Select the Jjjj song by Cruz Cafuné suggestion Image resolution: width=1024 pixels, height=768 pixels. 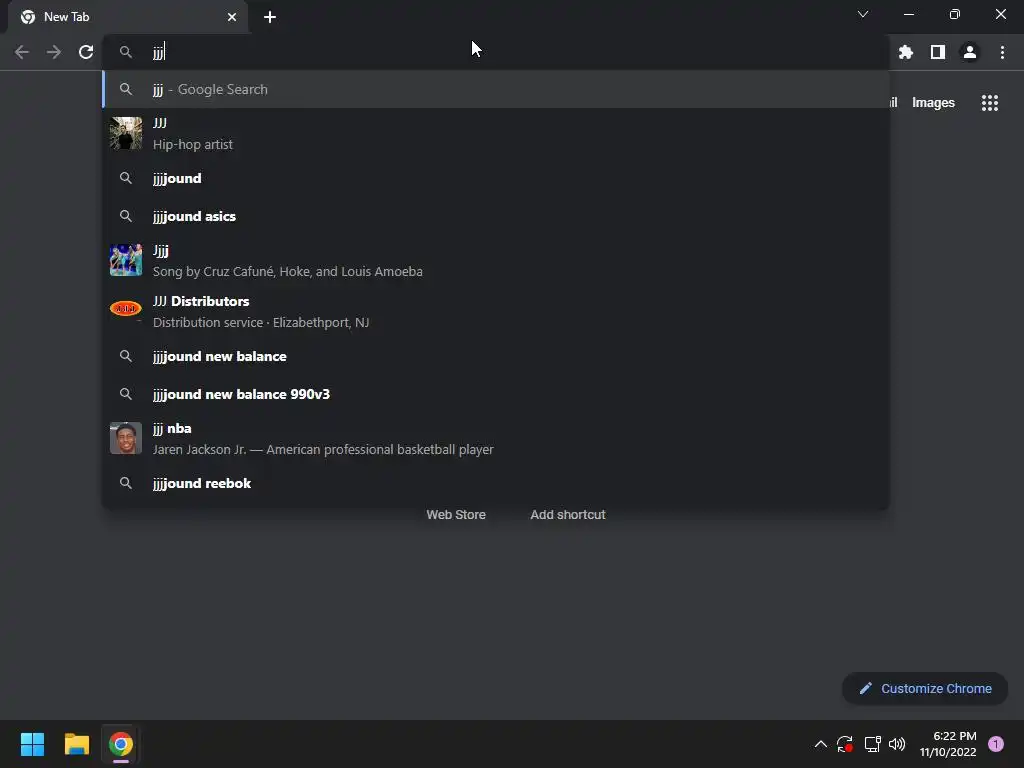point(496,261)
